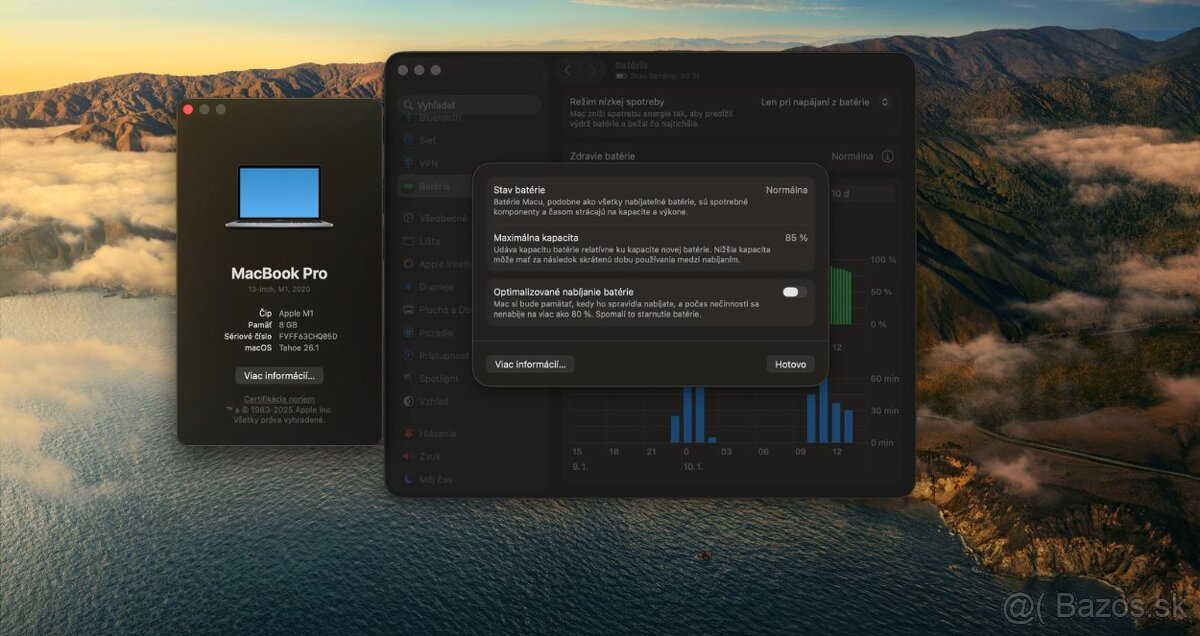Click the macOS Tahoe 26.1 version text
This screenshot has height=636, width=1200.
pos(300,348)
